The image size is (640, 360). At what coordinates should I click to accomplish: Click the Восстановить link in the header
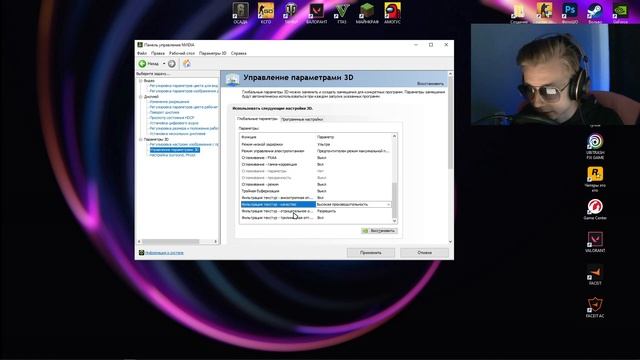click(x=430, y=84)
